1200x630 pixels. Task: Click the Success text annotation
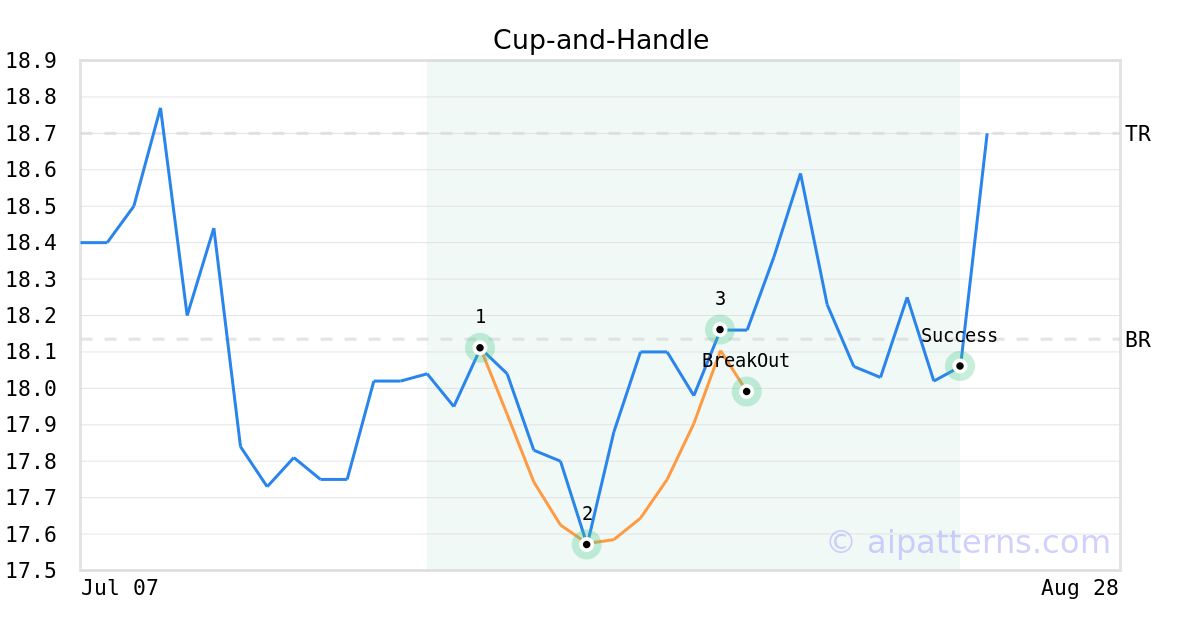[x=959, y=336]
